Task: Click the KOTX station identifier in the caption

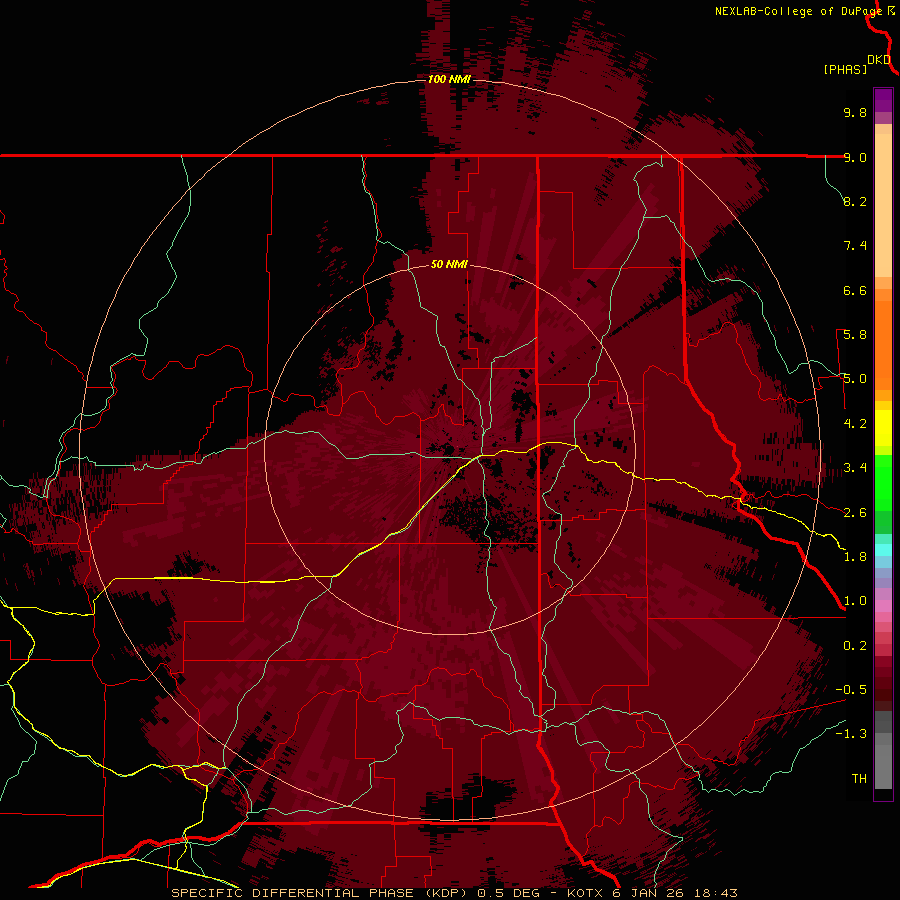Action: pyautogui.click(x=585, y=893)
